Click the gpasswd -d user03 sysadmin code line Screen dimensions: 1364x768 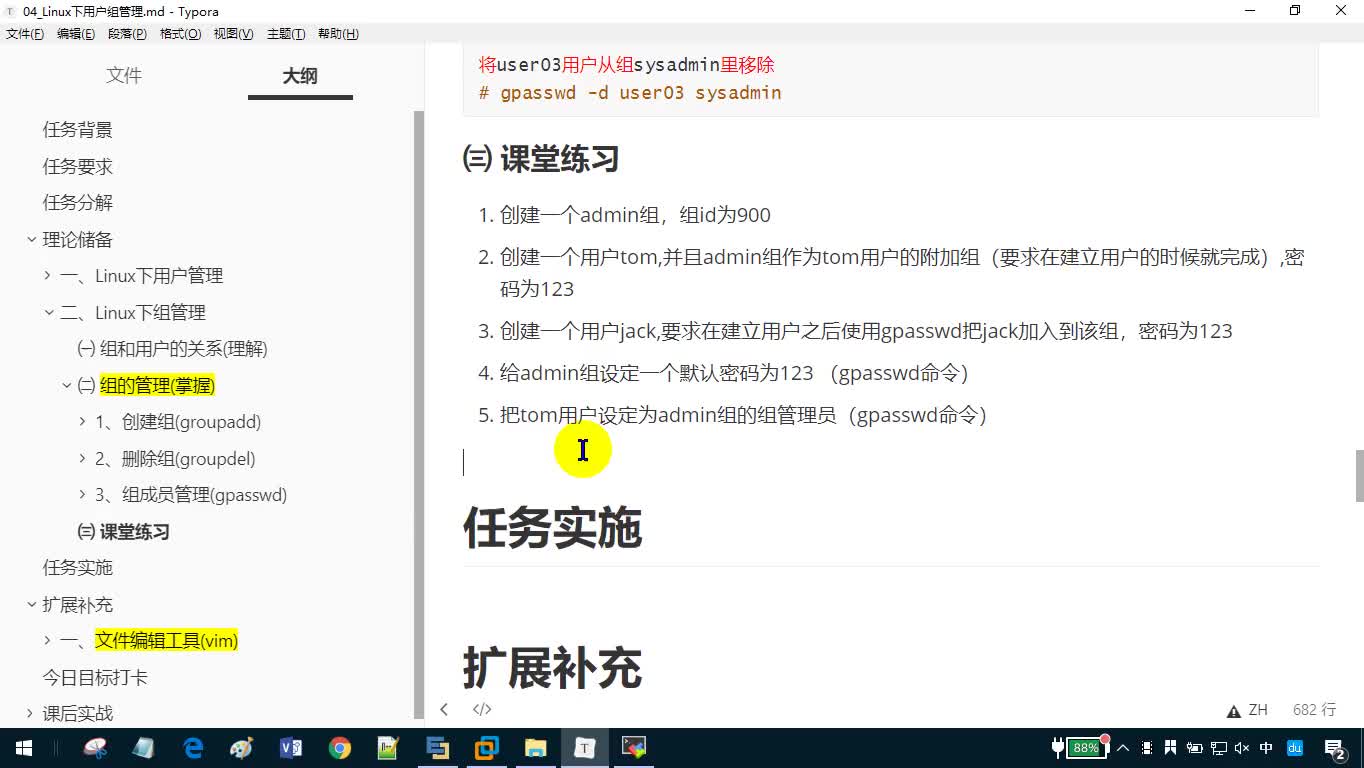[630, 93]
